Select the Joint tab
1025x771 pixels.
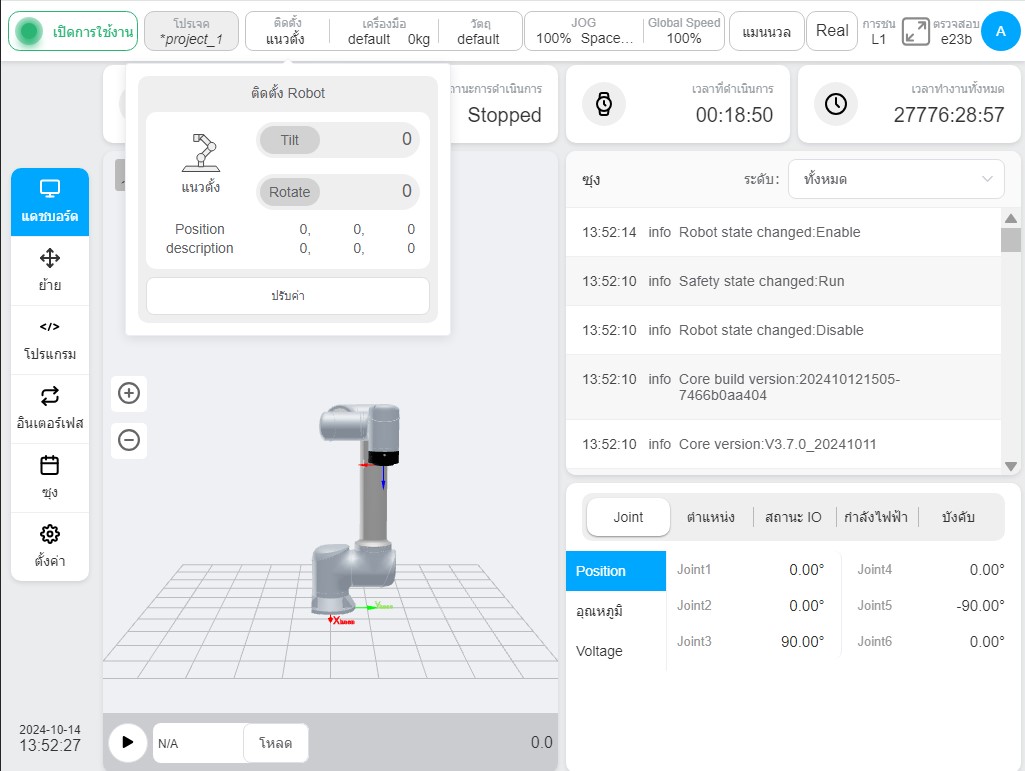click(x=628, y=517)
